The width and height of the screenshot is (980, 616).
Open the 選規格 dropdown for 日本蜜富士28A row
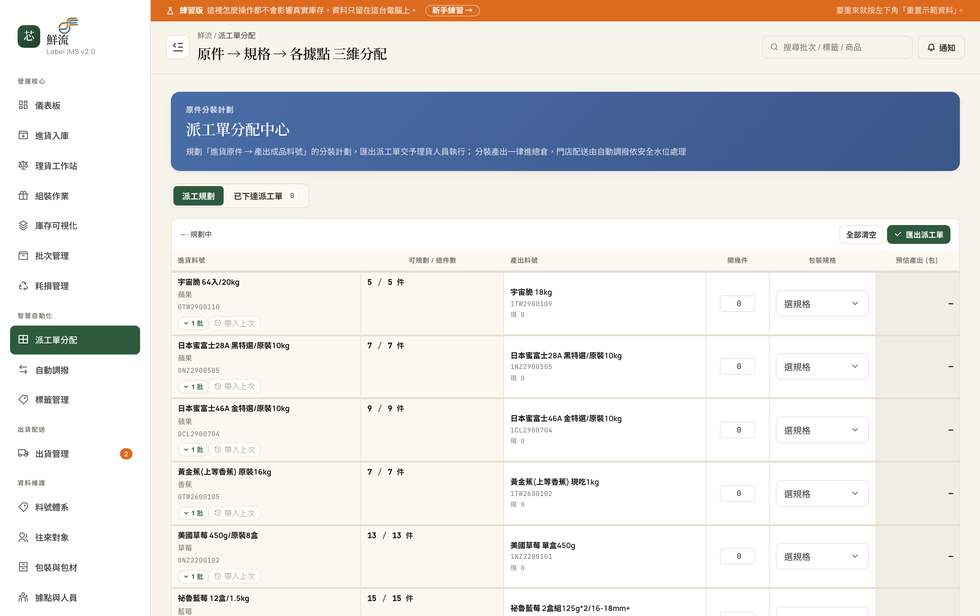pyautogui.click(x=822, y=367)
